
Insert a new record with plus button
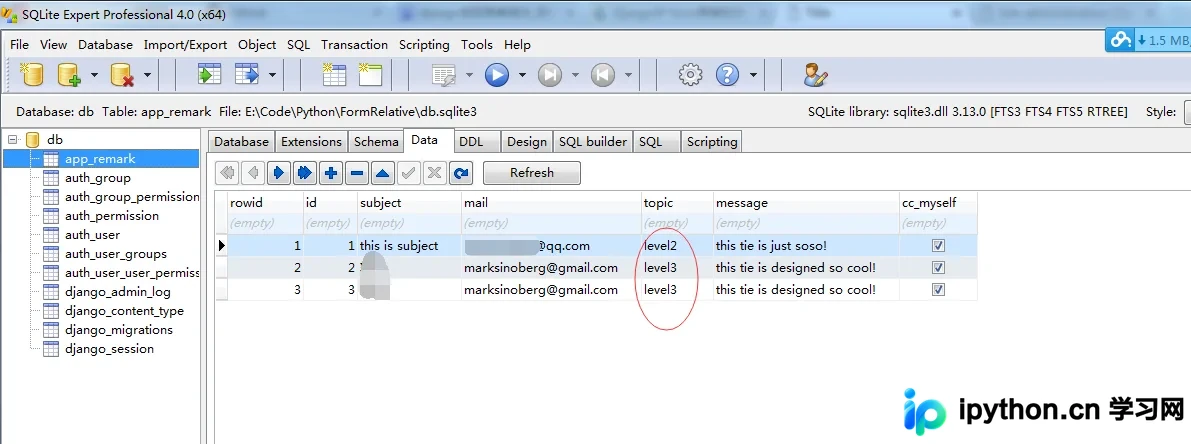[x=330, y=173]
